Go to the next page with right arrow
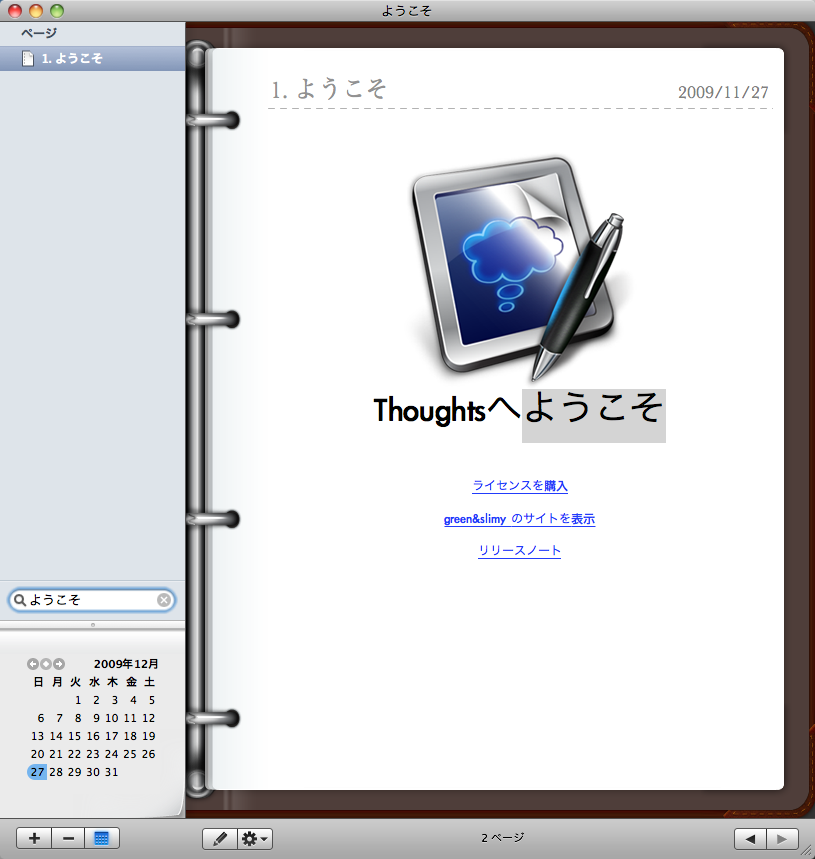Viewport: 815px width, 859px height. 782,838
